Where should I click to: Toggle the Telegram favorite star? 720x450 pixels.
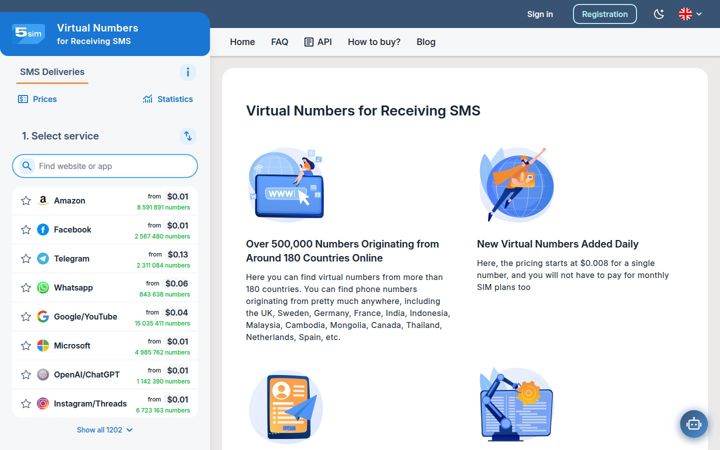coord(26,259)
